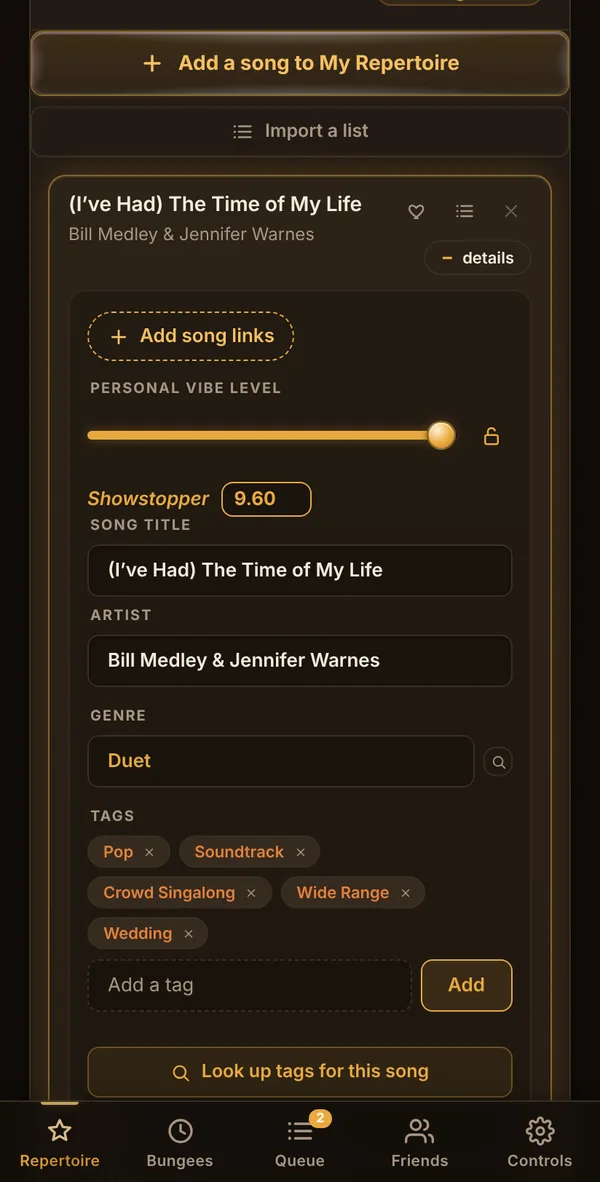Viewport: 600px width, 1182px height.
Task: Favorite the song with the heart icon
Action: [416, 212]
